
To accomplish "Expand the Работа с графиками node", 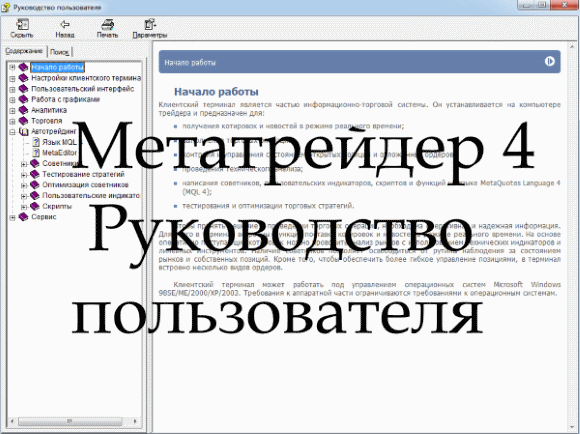I will point(12,100).
